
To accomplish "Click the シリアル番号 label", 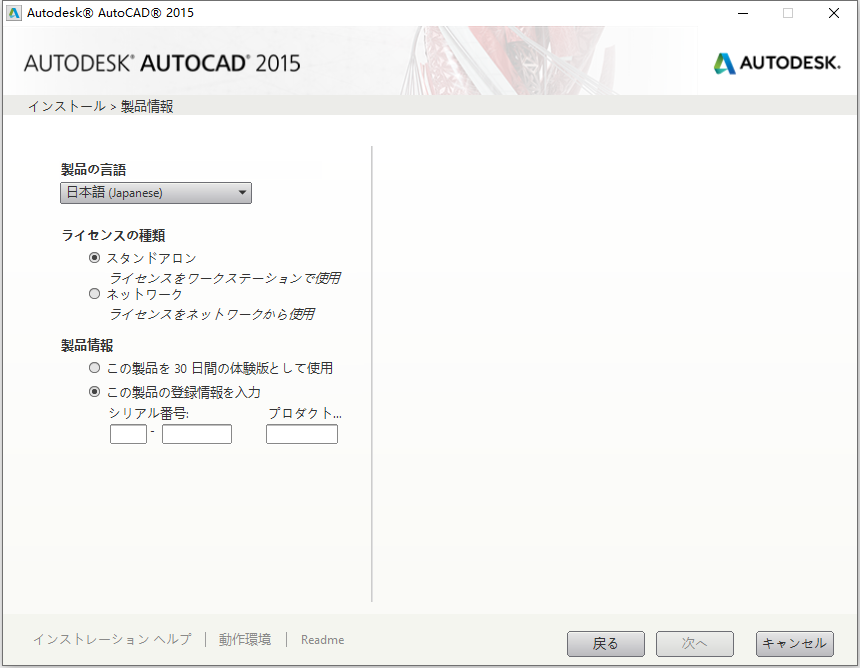I will pyautogui.click(x=149, y=413).
